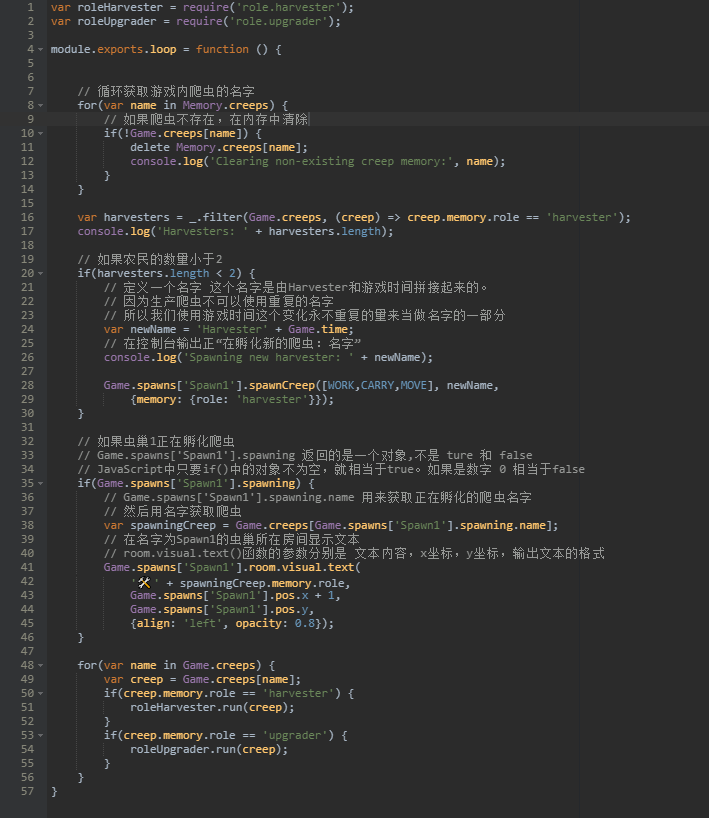Click the 'left' align value on line 45
Image resolution: width=709 pixels, height=818 pixels.
(202, 623)
